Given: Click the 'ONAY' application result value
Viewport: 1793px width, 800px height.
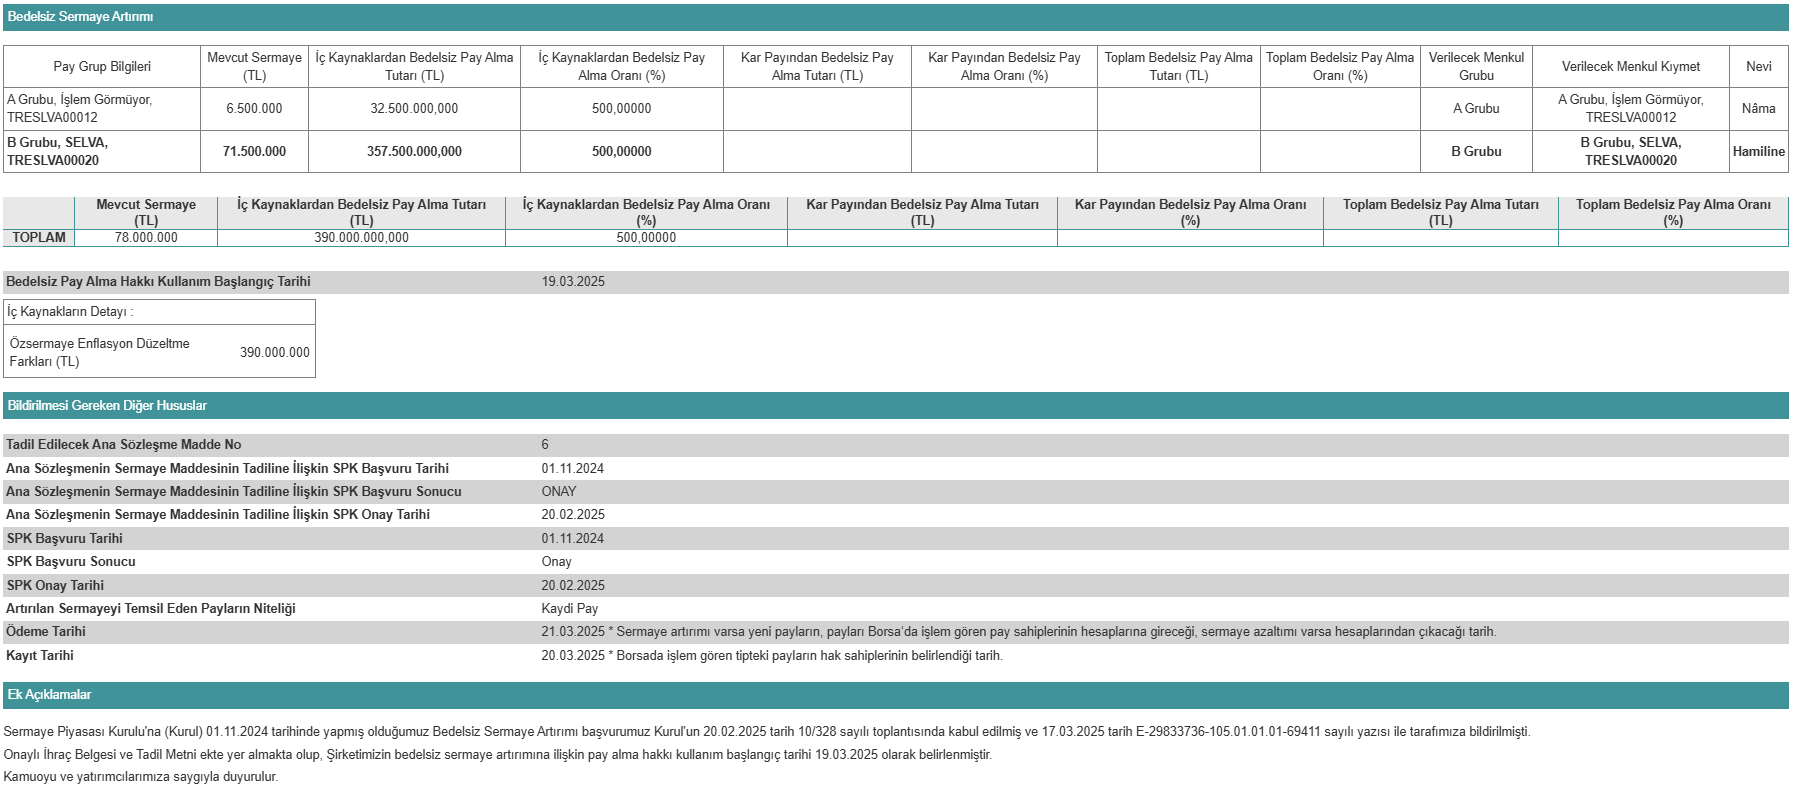Looking at the screenshot, I should pyautogui.click(x=559, y=491).
